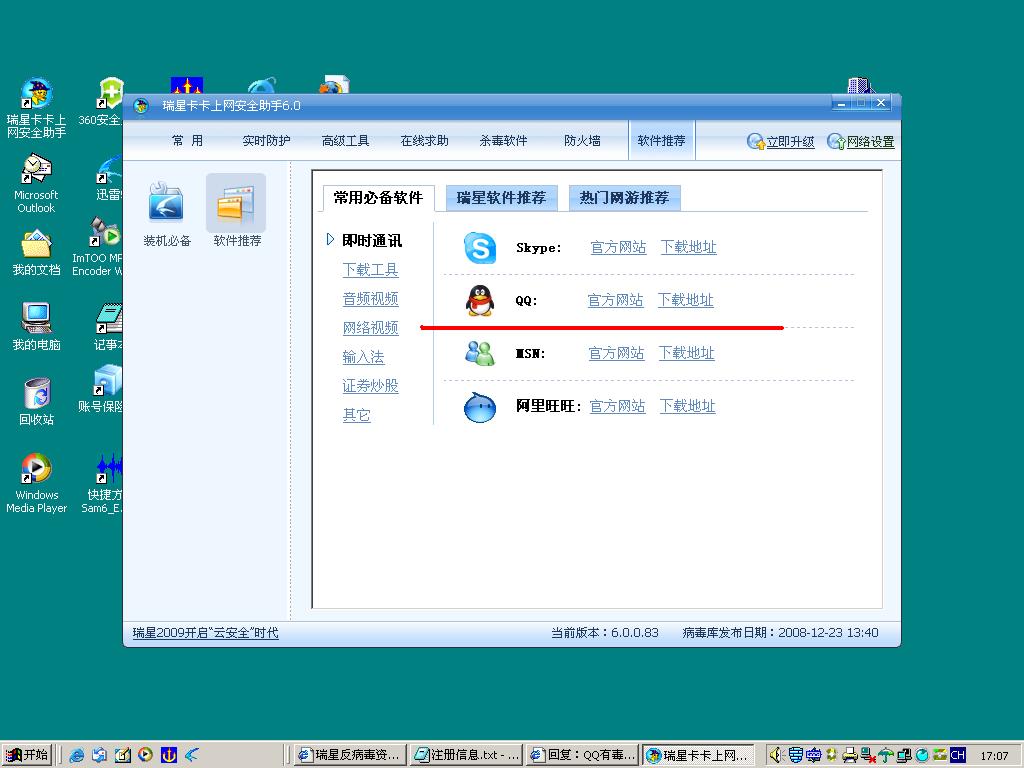The image size is (1024, 768).
Task: Open Windows Media Player desktop icon
Action: (x=37, y=483)
